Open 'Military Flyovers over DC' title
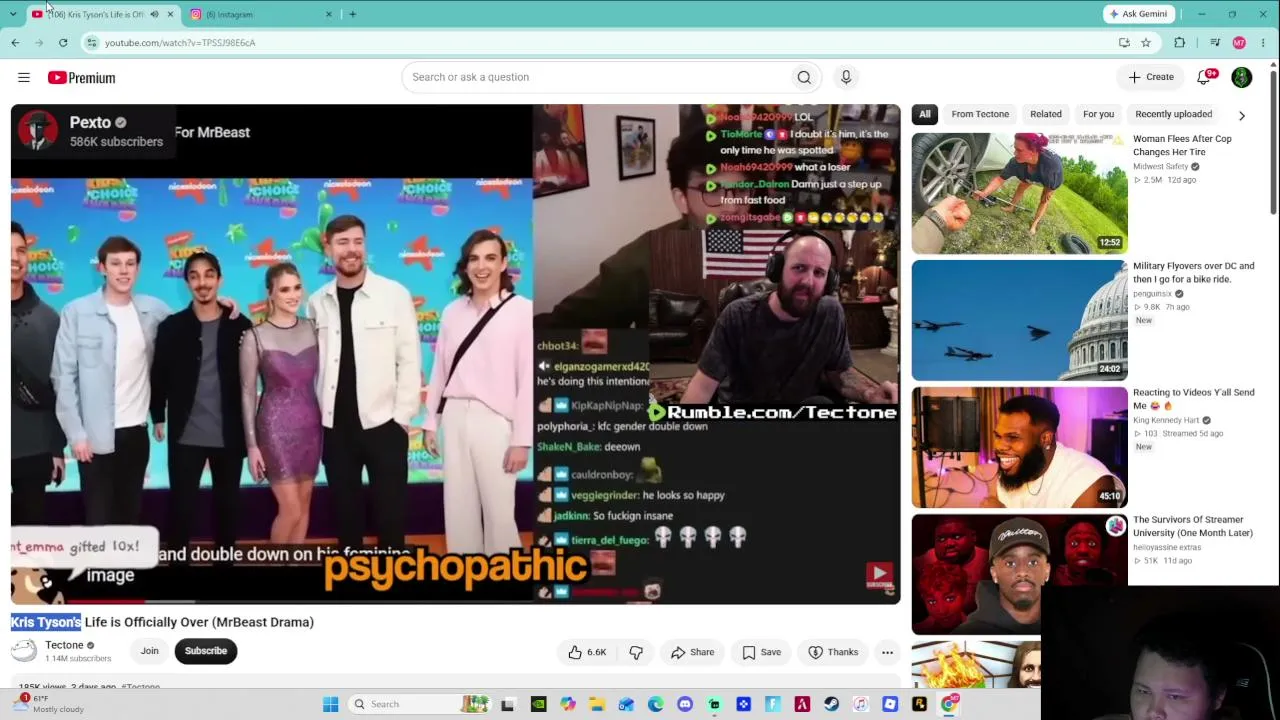Image resolution: width=1280 pixels, height=720 pixels. pyautogui.click(x=1193, y=272)
